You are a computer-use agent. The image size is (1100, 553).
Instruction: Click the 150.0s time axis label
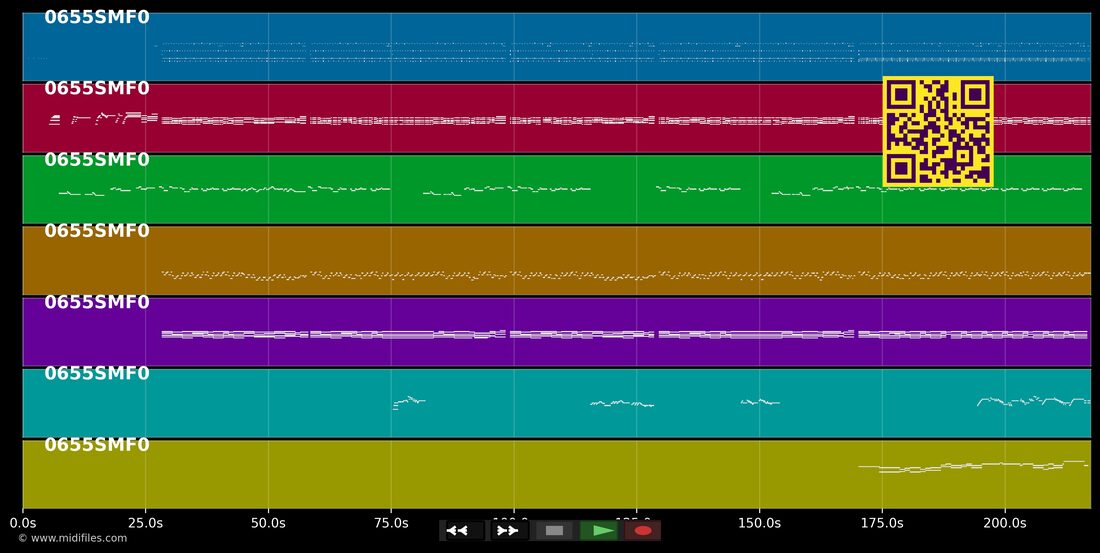point(759,523)
